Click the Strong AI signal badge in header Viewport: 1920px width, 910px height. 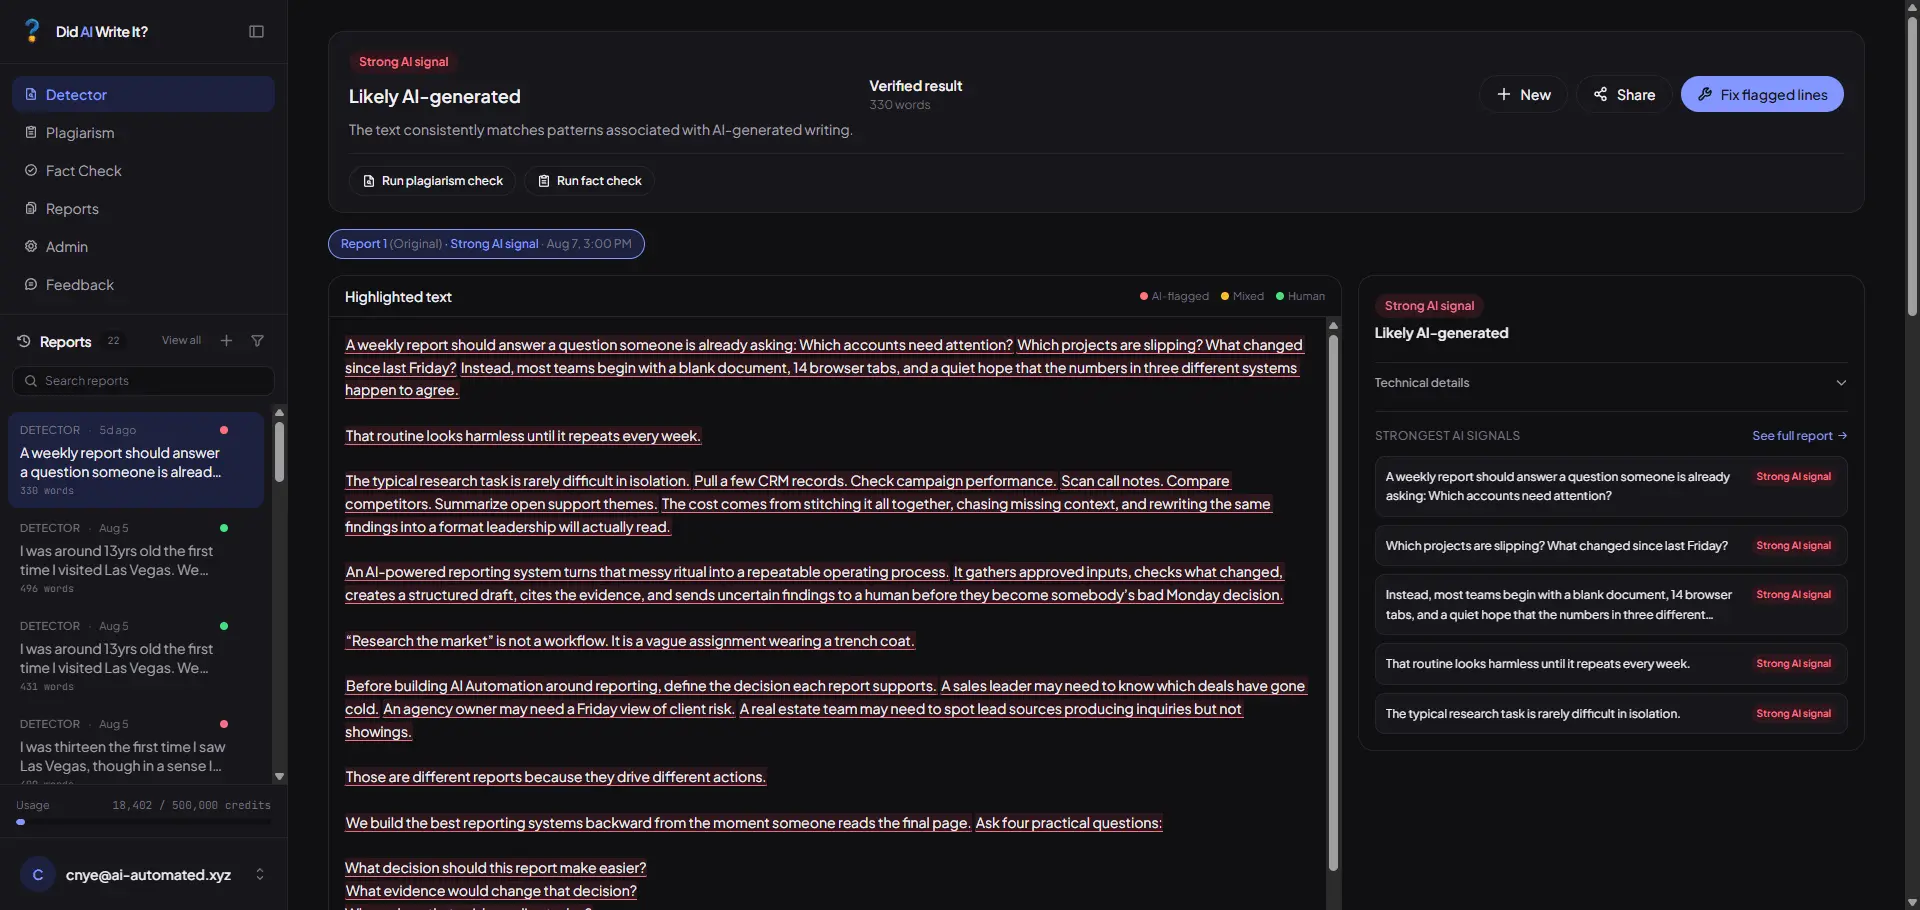click(x=404, y=62)
